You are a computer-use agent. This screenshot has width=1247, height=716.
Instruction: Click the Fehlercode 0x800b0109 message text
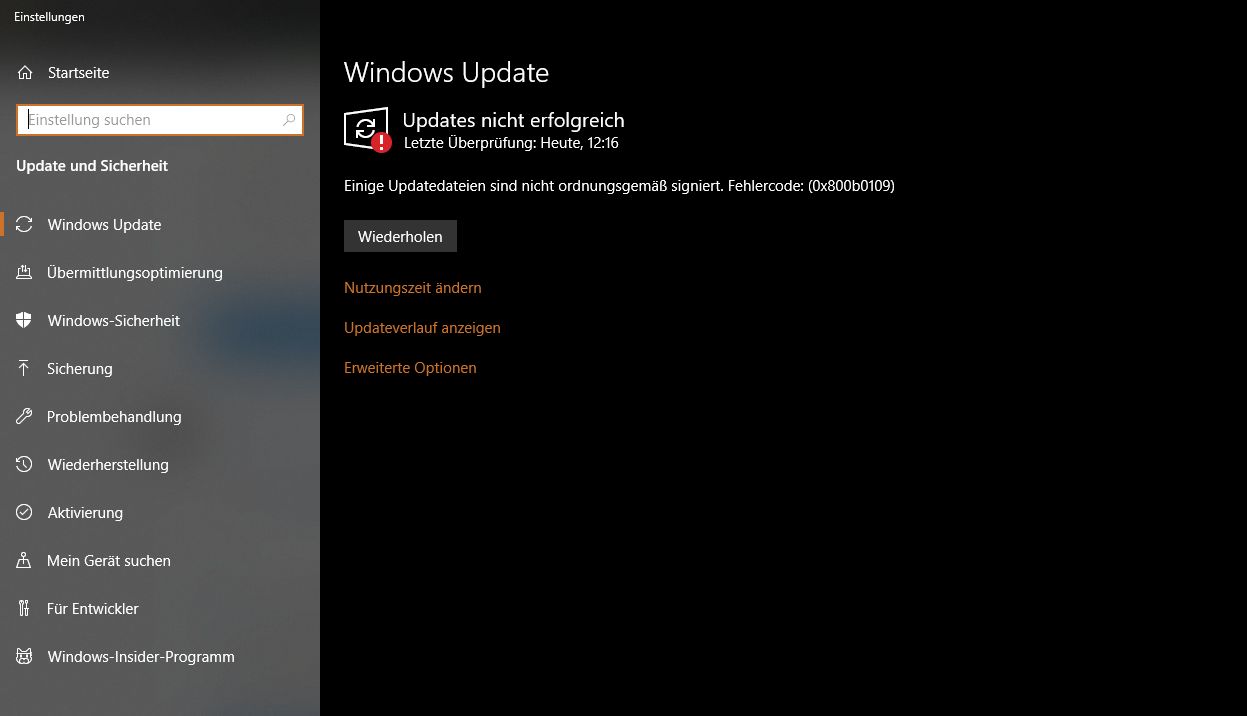pos(619,186)
